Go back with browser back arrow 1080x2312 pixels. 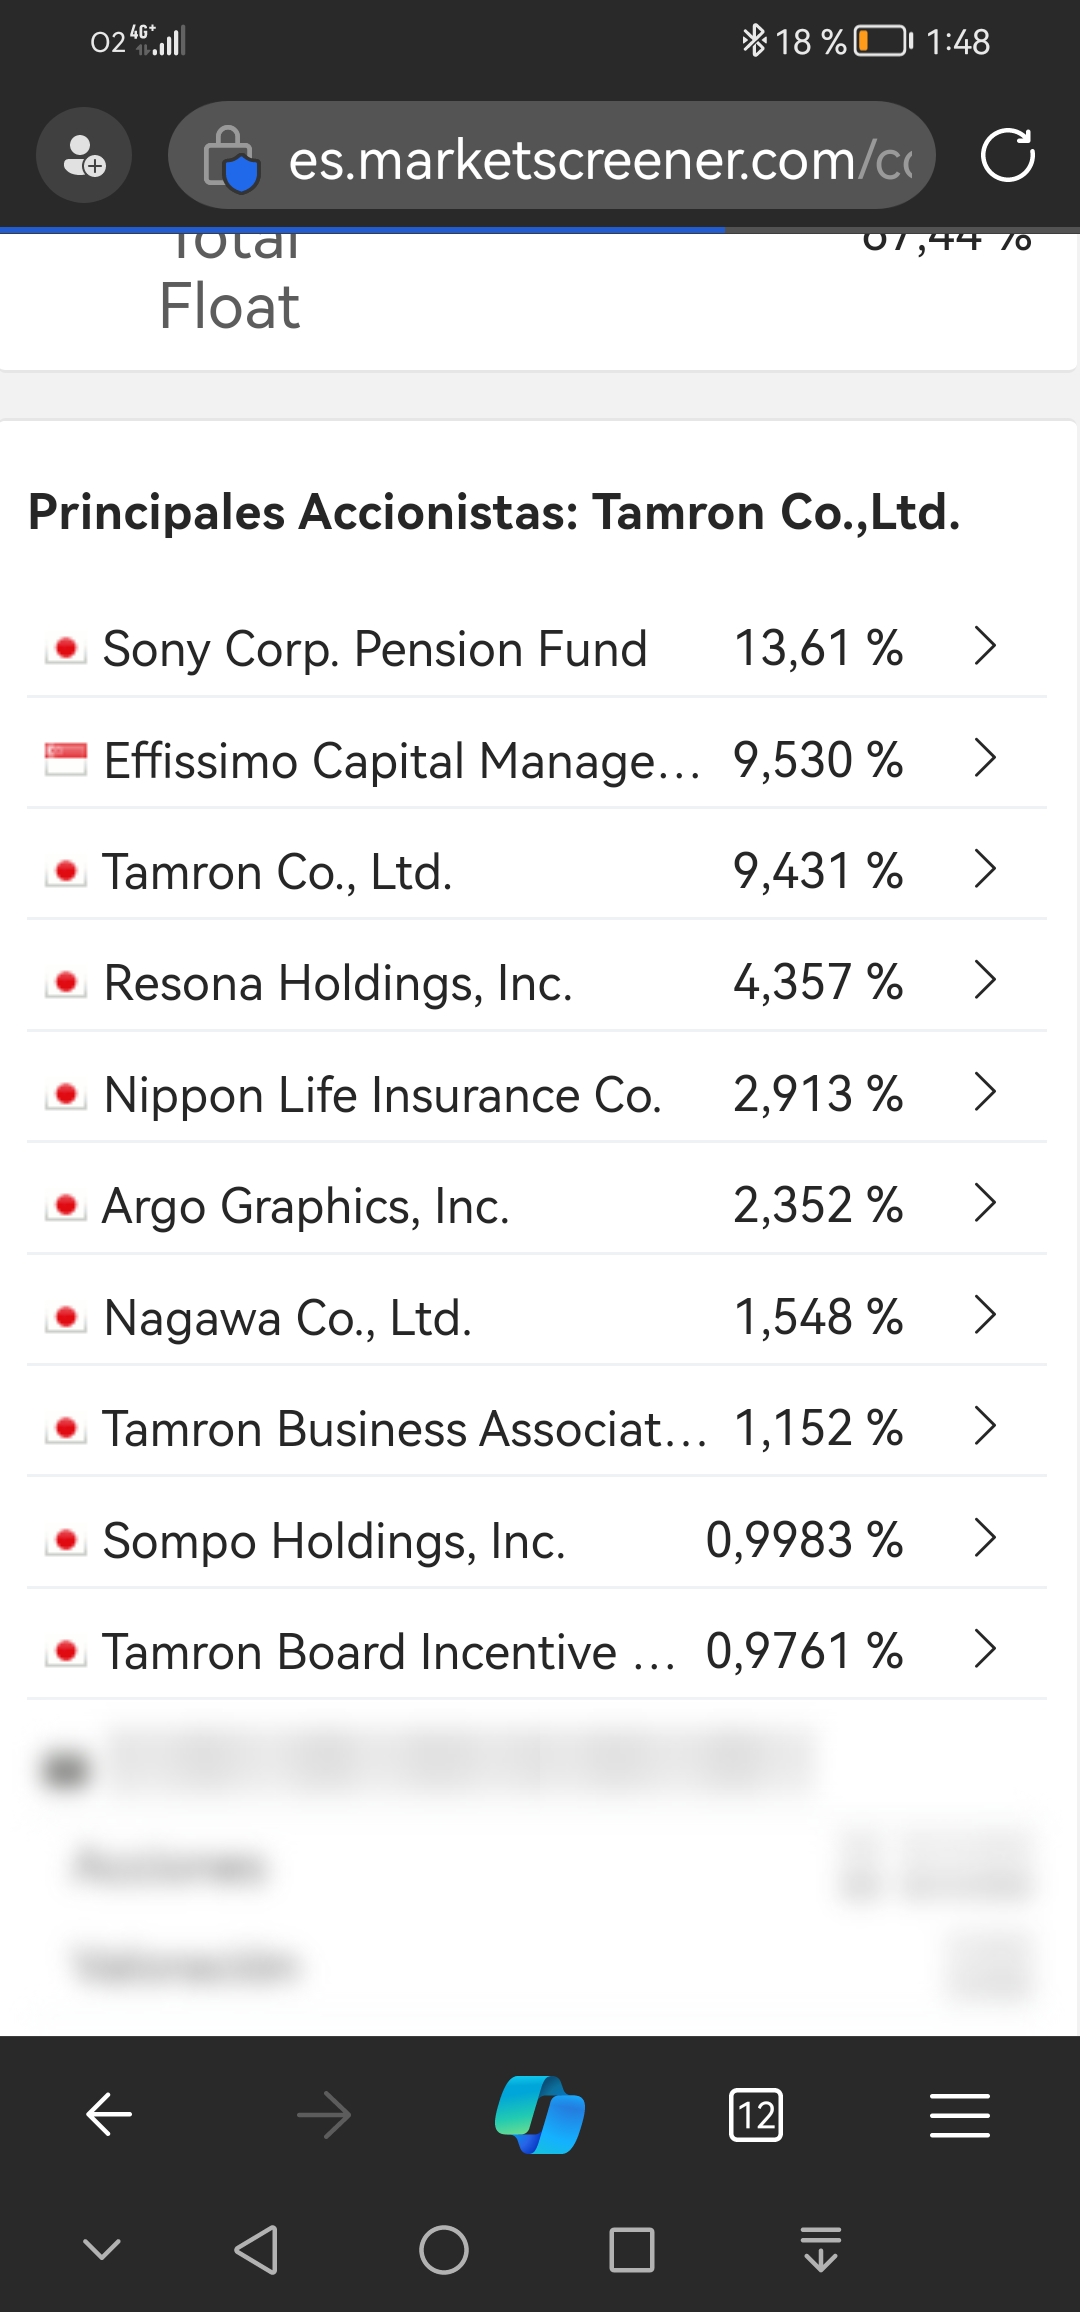click(x=109, y=2114)
